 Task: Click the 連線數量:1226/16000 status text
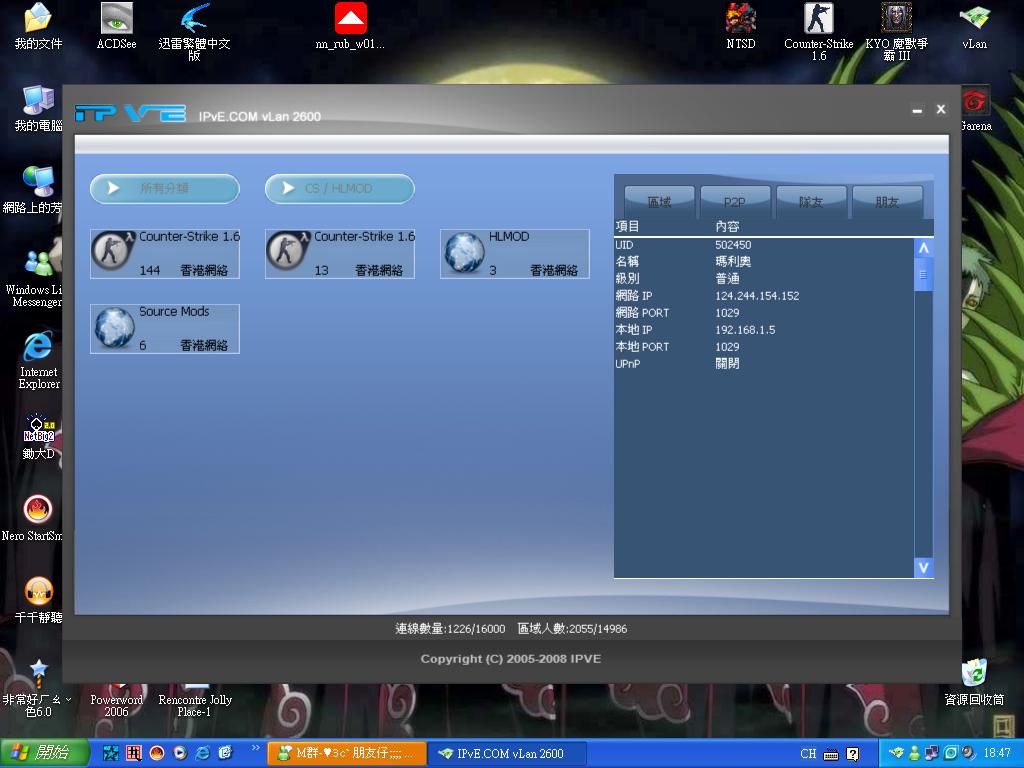[x=450, y=629]
